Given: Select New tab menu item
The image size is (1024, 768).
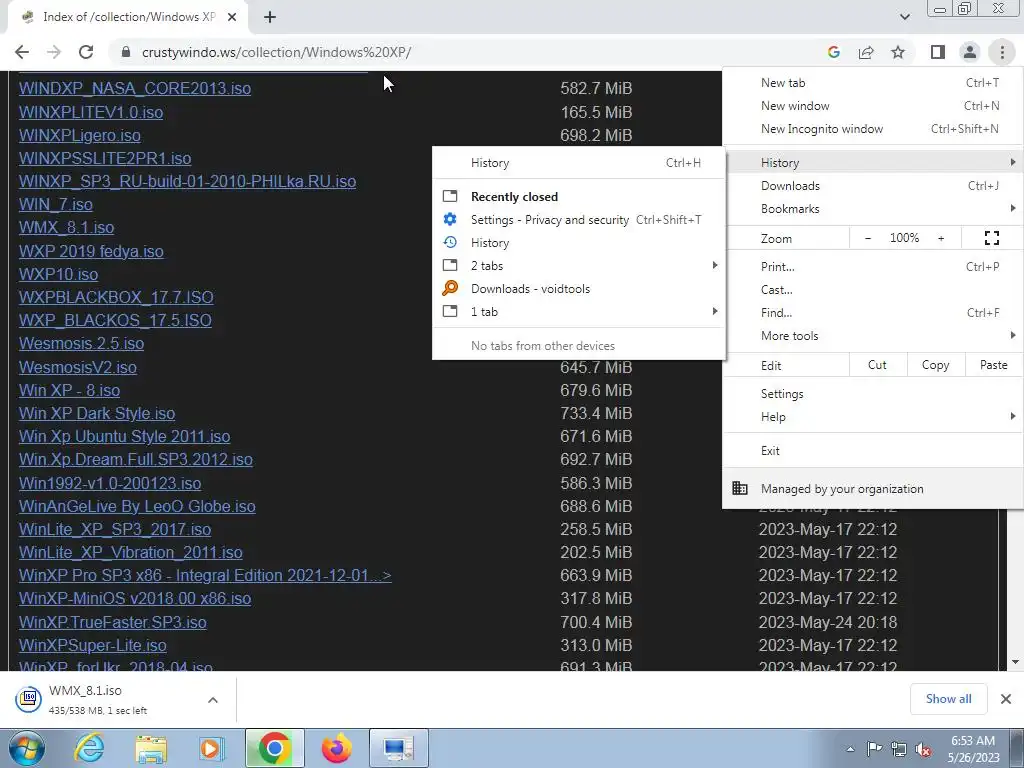Looking at the screenshot, I should pyautogui.click(x=872, y=83).
